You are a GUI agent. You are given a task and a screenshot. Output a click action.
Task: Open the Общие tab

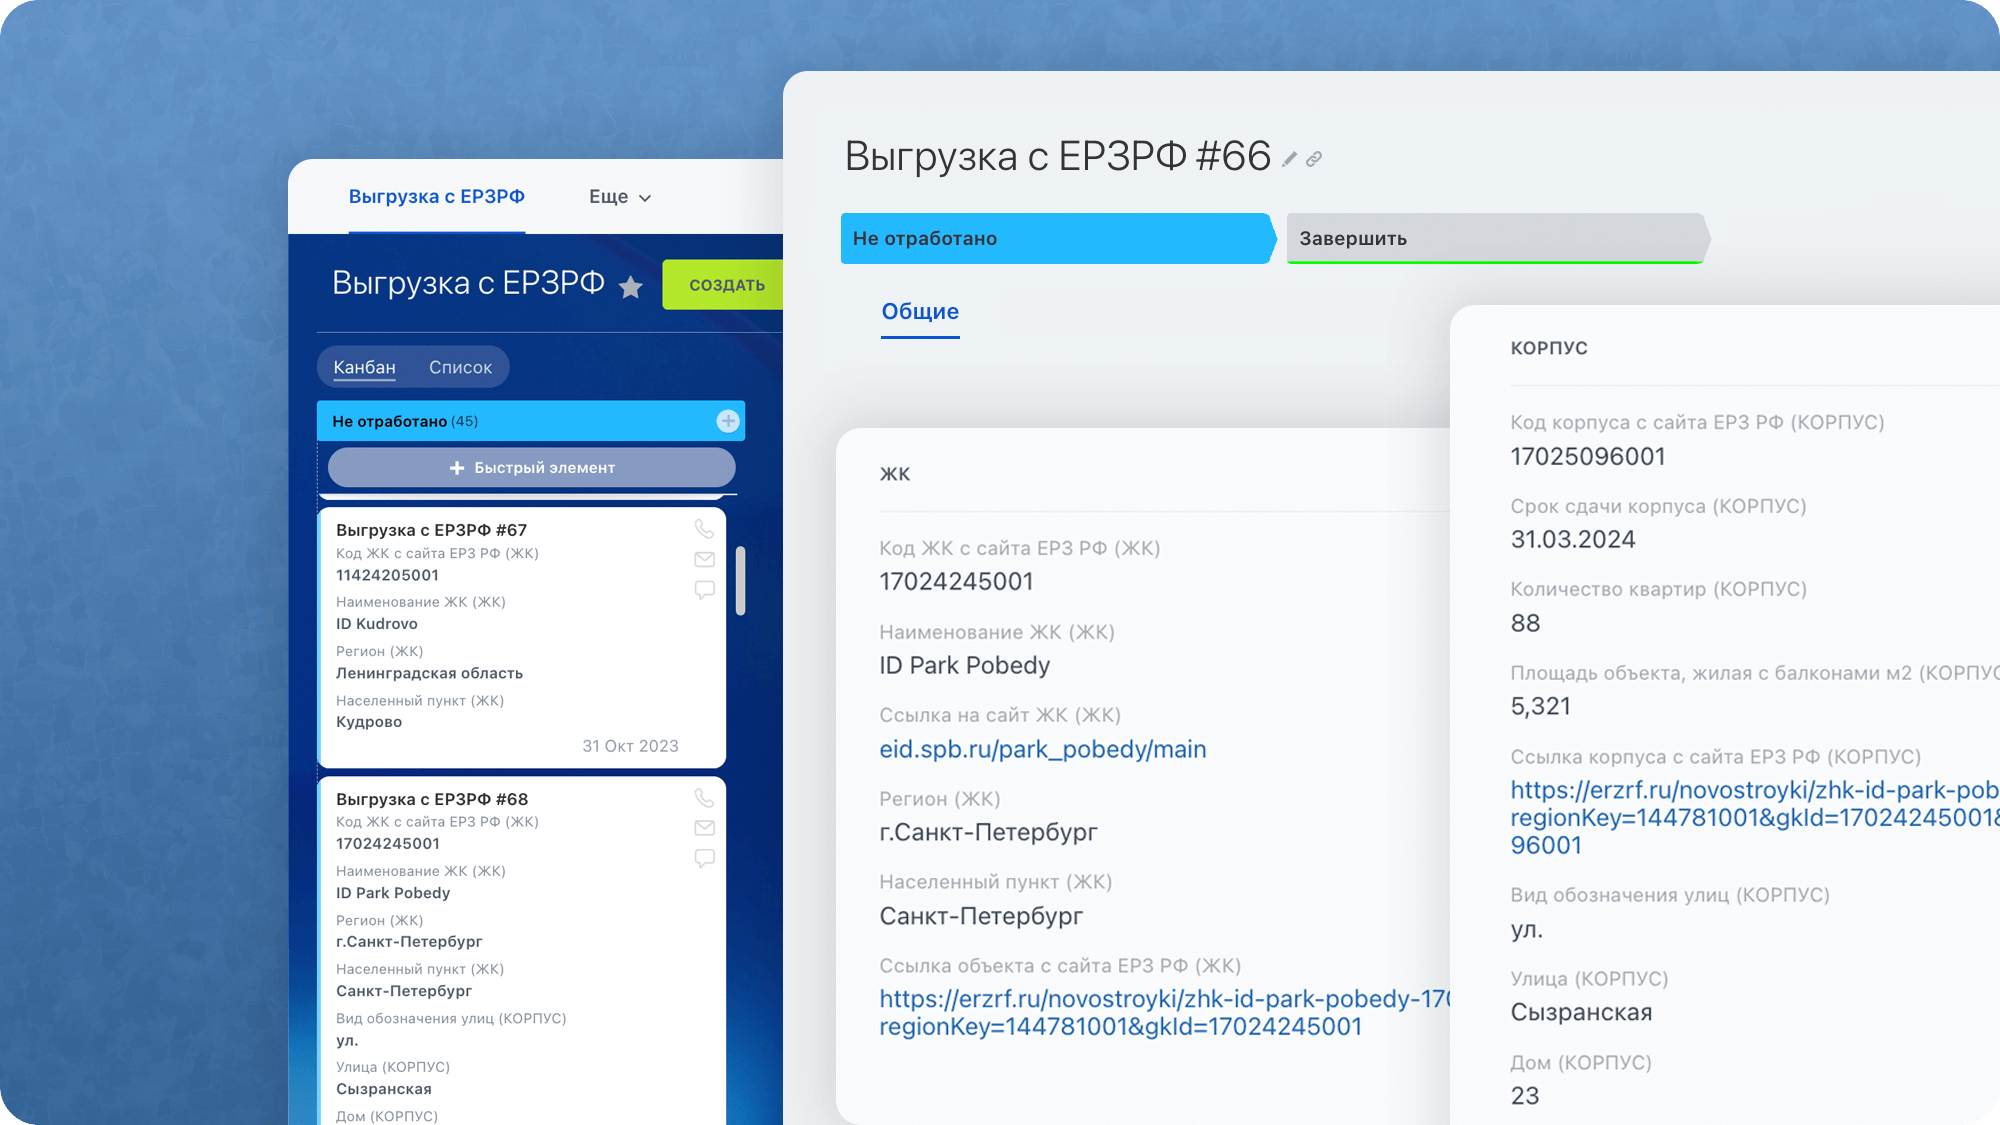[x=920, y=312]
